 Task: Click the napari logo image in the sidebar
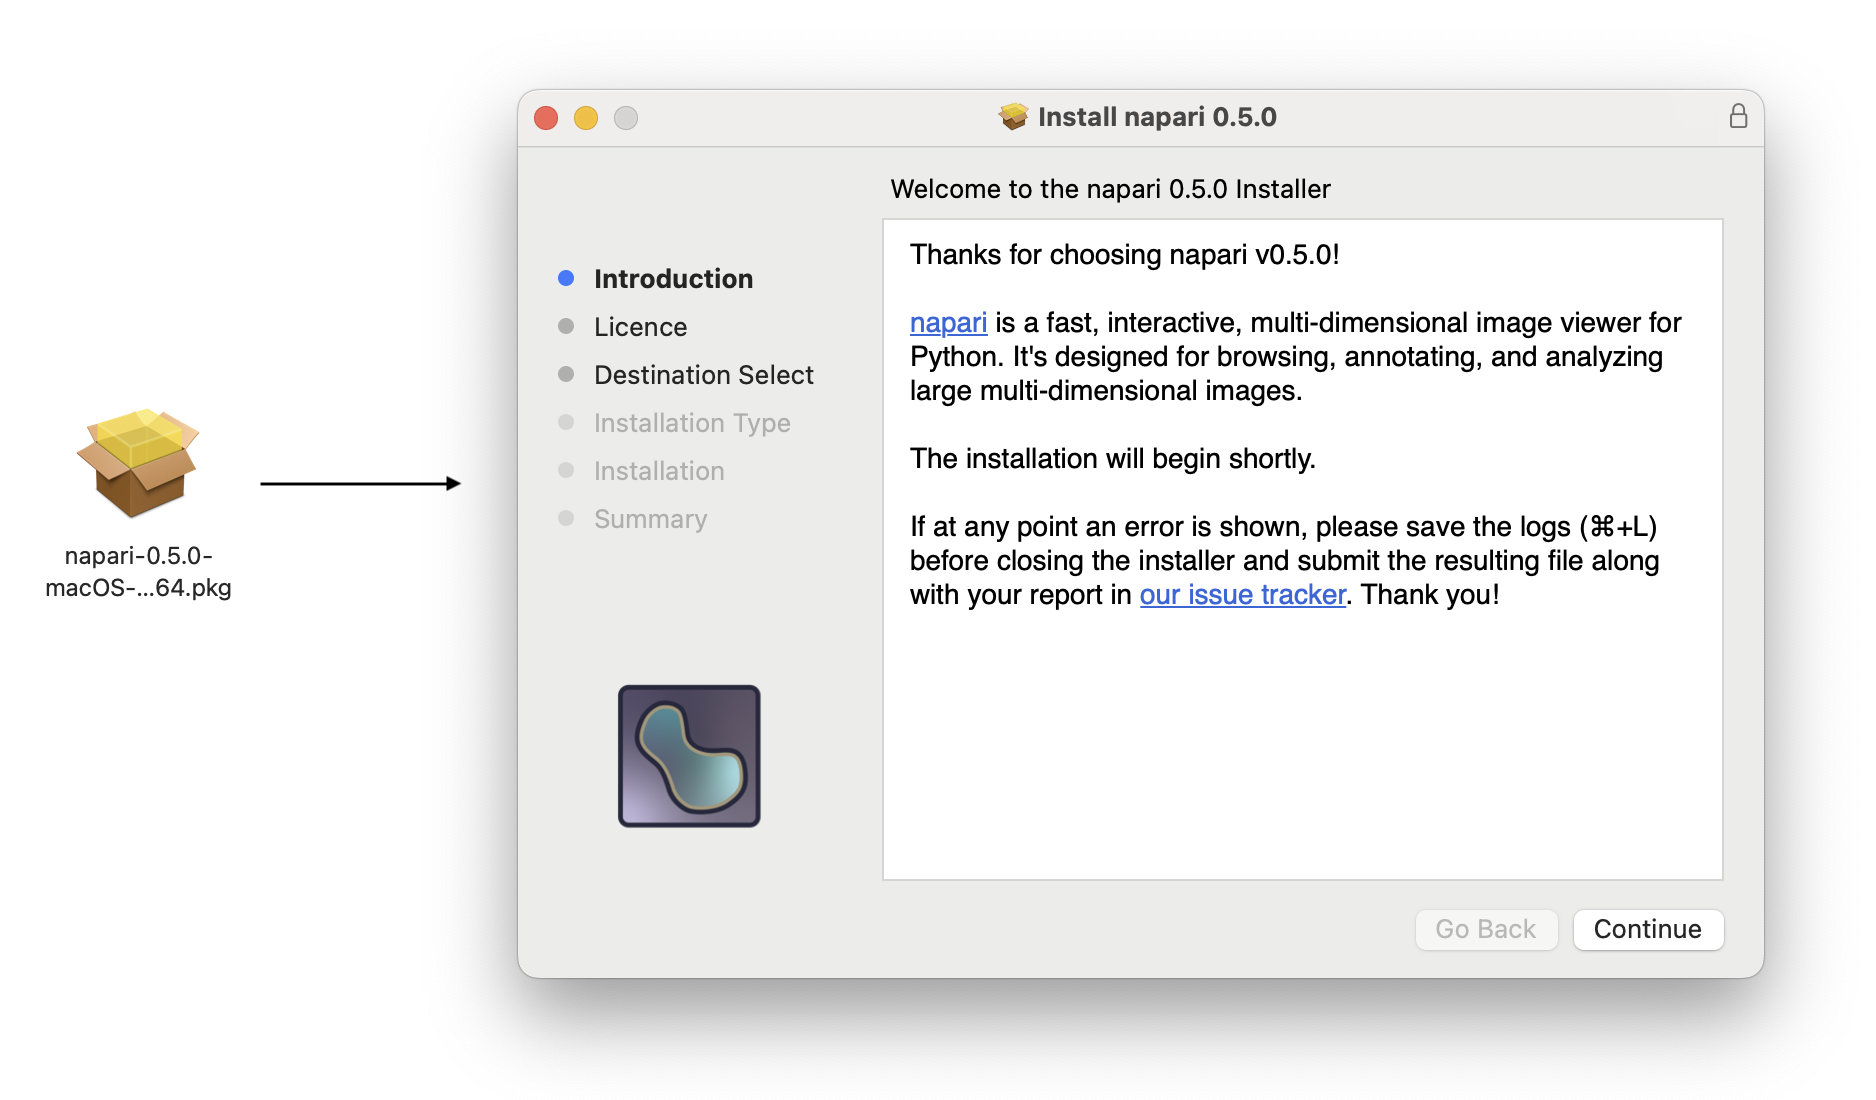point(689,755)
